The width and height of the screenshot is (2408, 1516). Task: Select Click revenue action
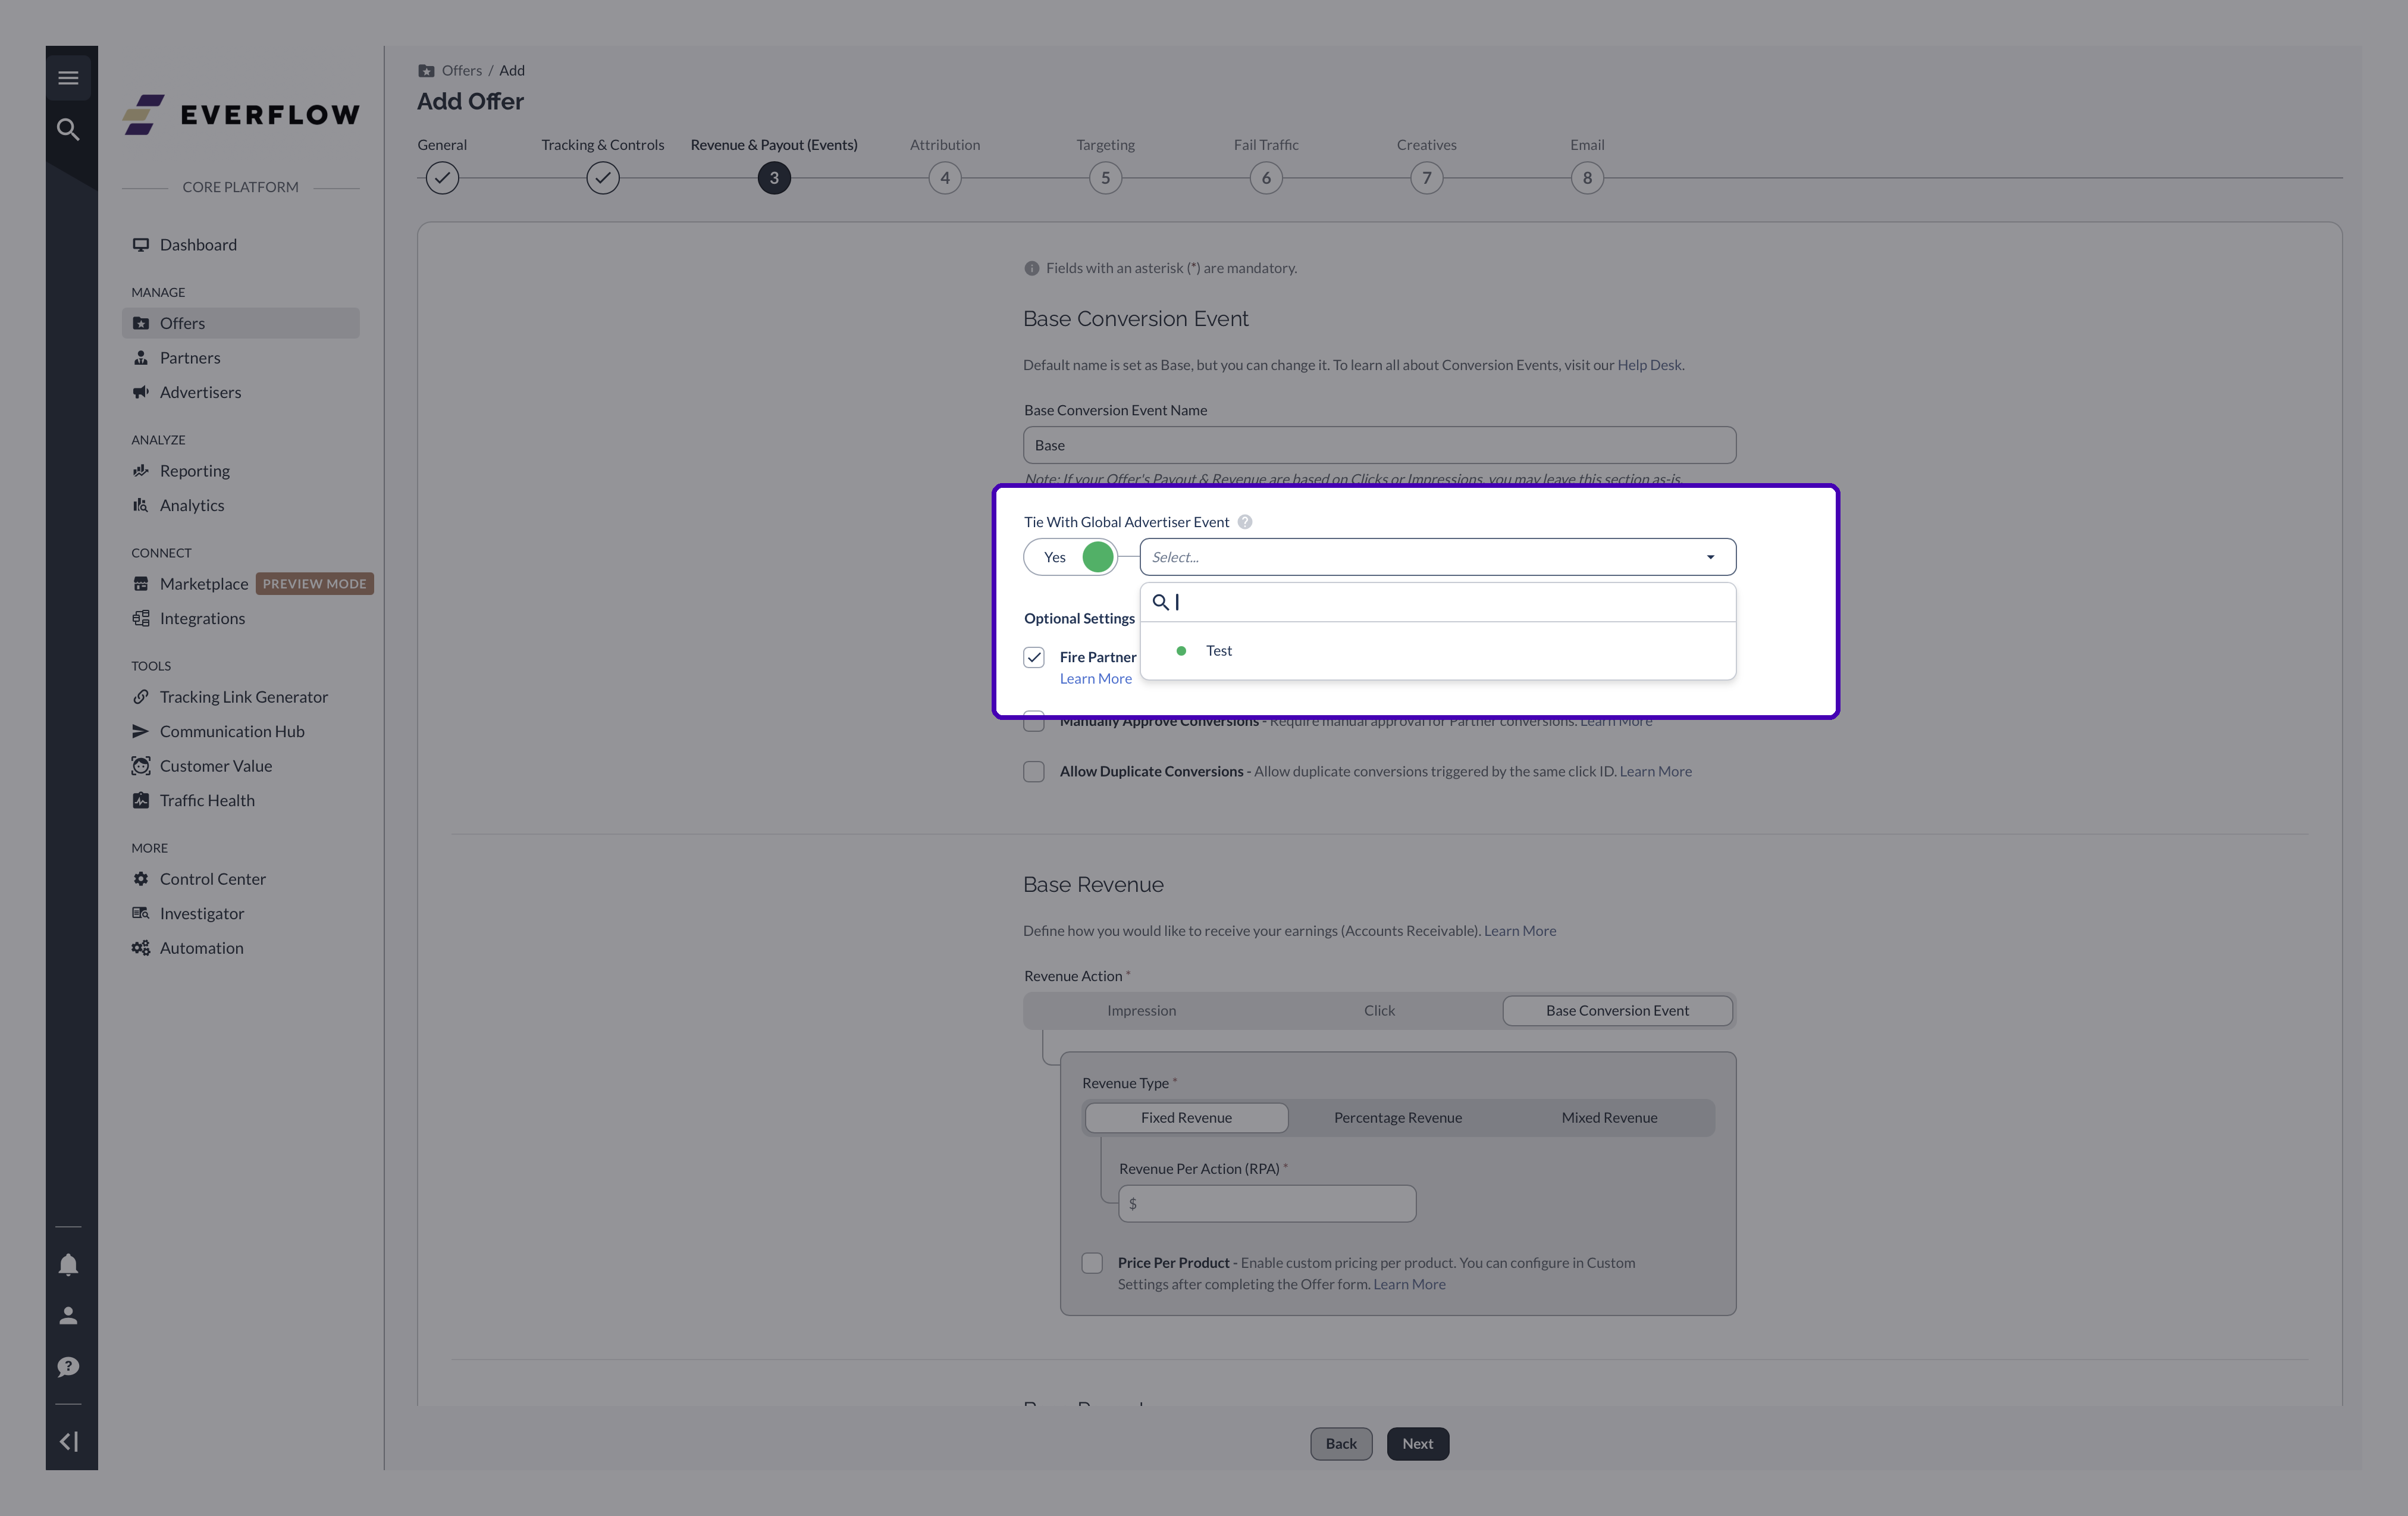click(x=1379, y=1011)
